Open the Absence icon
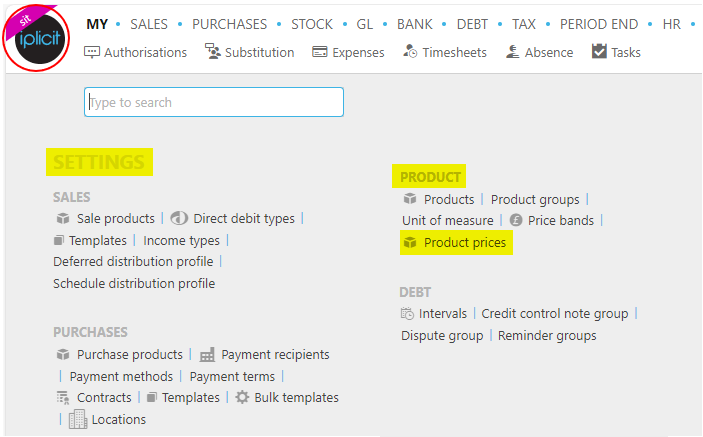Viewport: 703px width, 437px height. pyautogui.click(x=512, y=52)
